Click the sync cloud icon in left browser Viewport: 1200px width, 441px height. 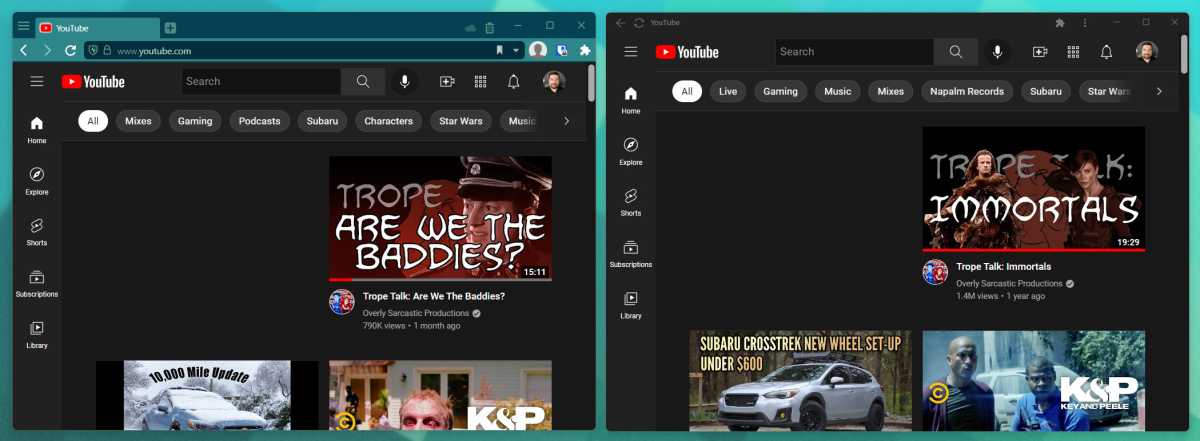[470, 27]
